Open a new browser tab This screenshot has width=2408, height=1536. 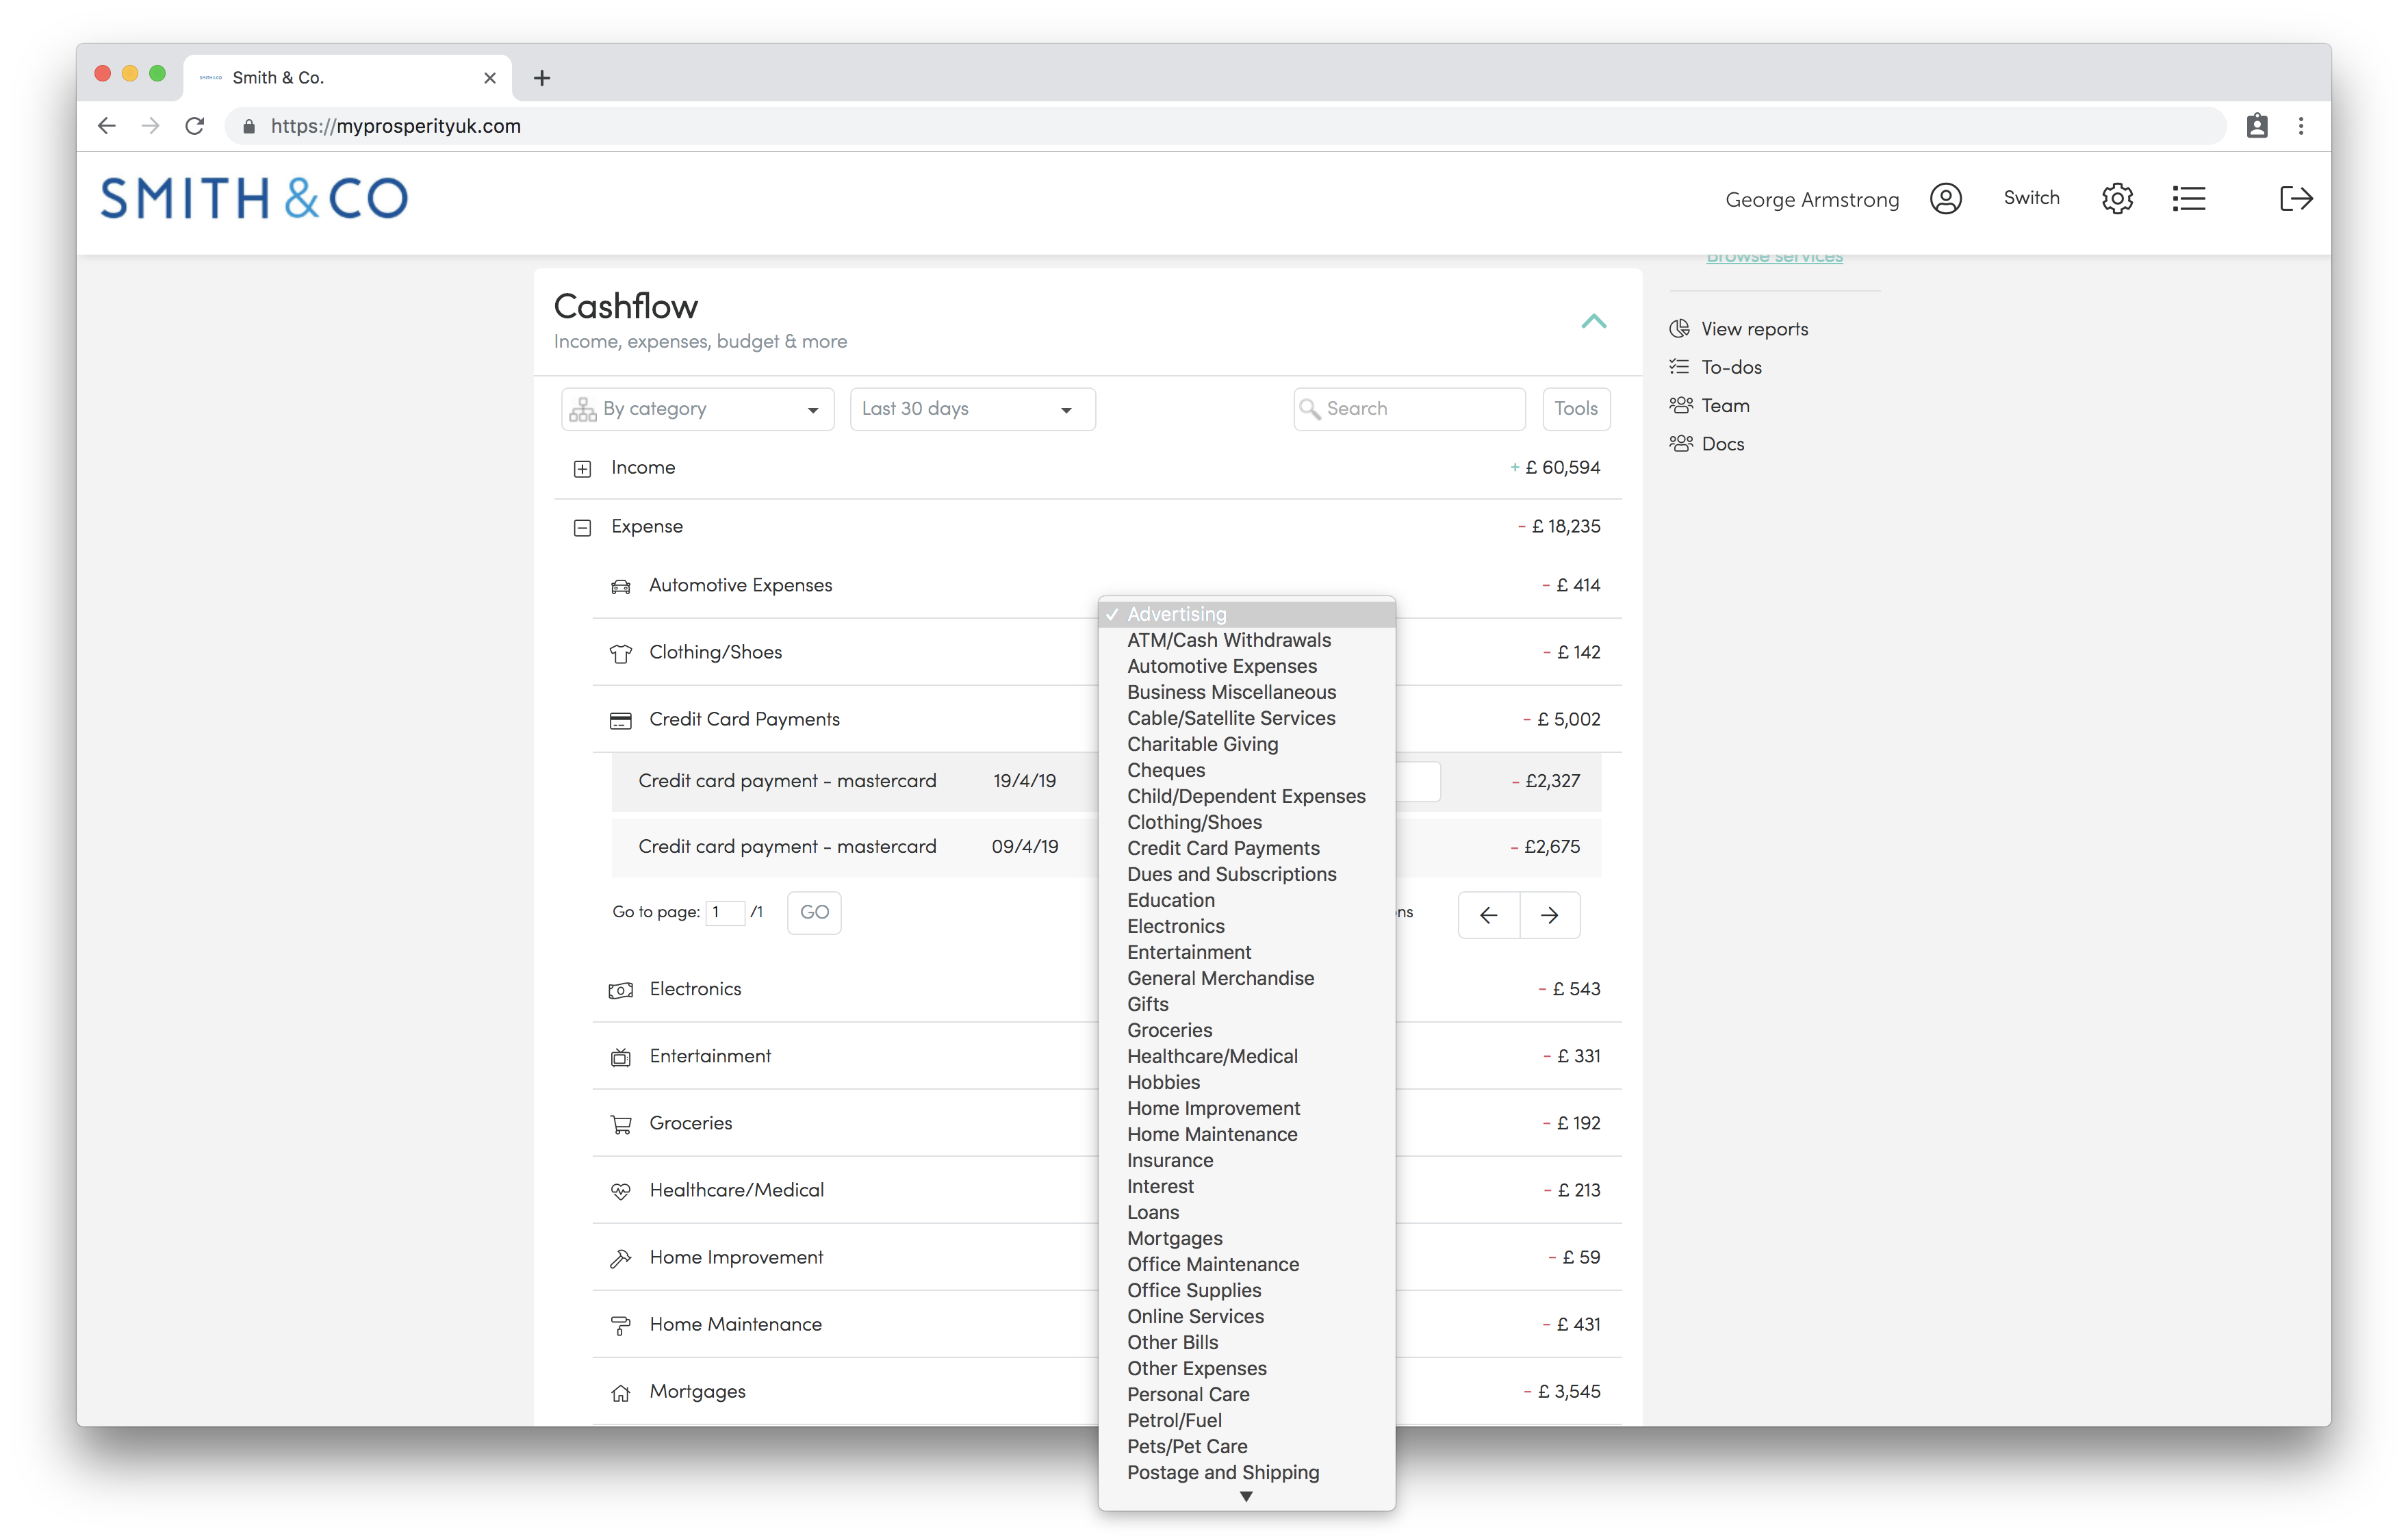point(542,78)
